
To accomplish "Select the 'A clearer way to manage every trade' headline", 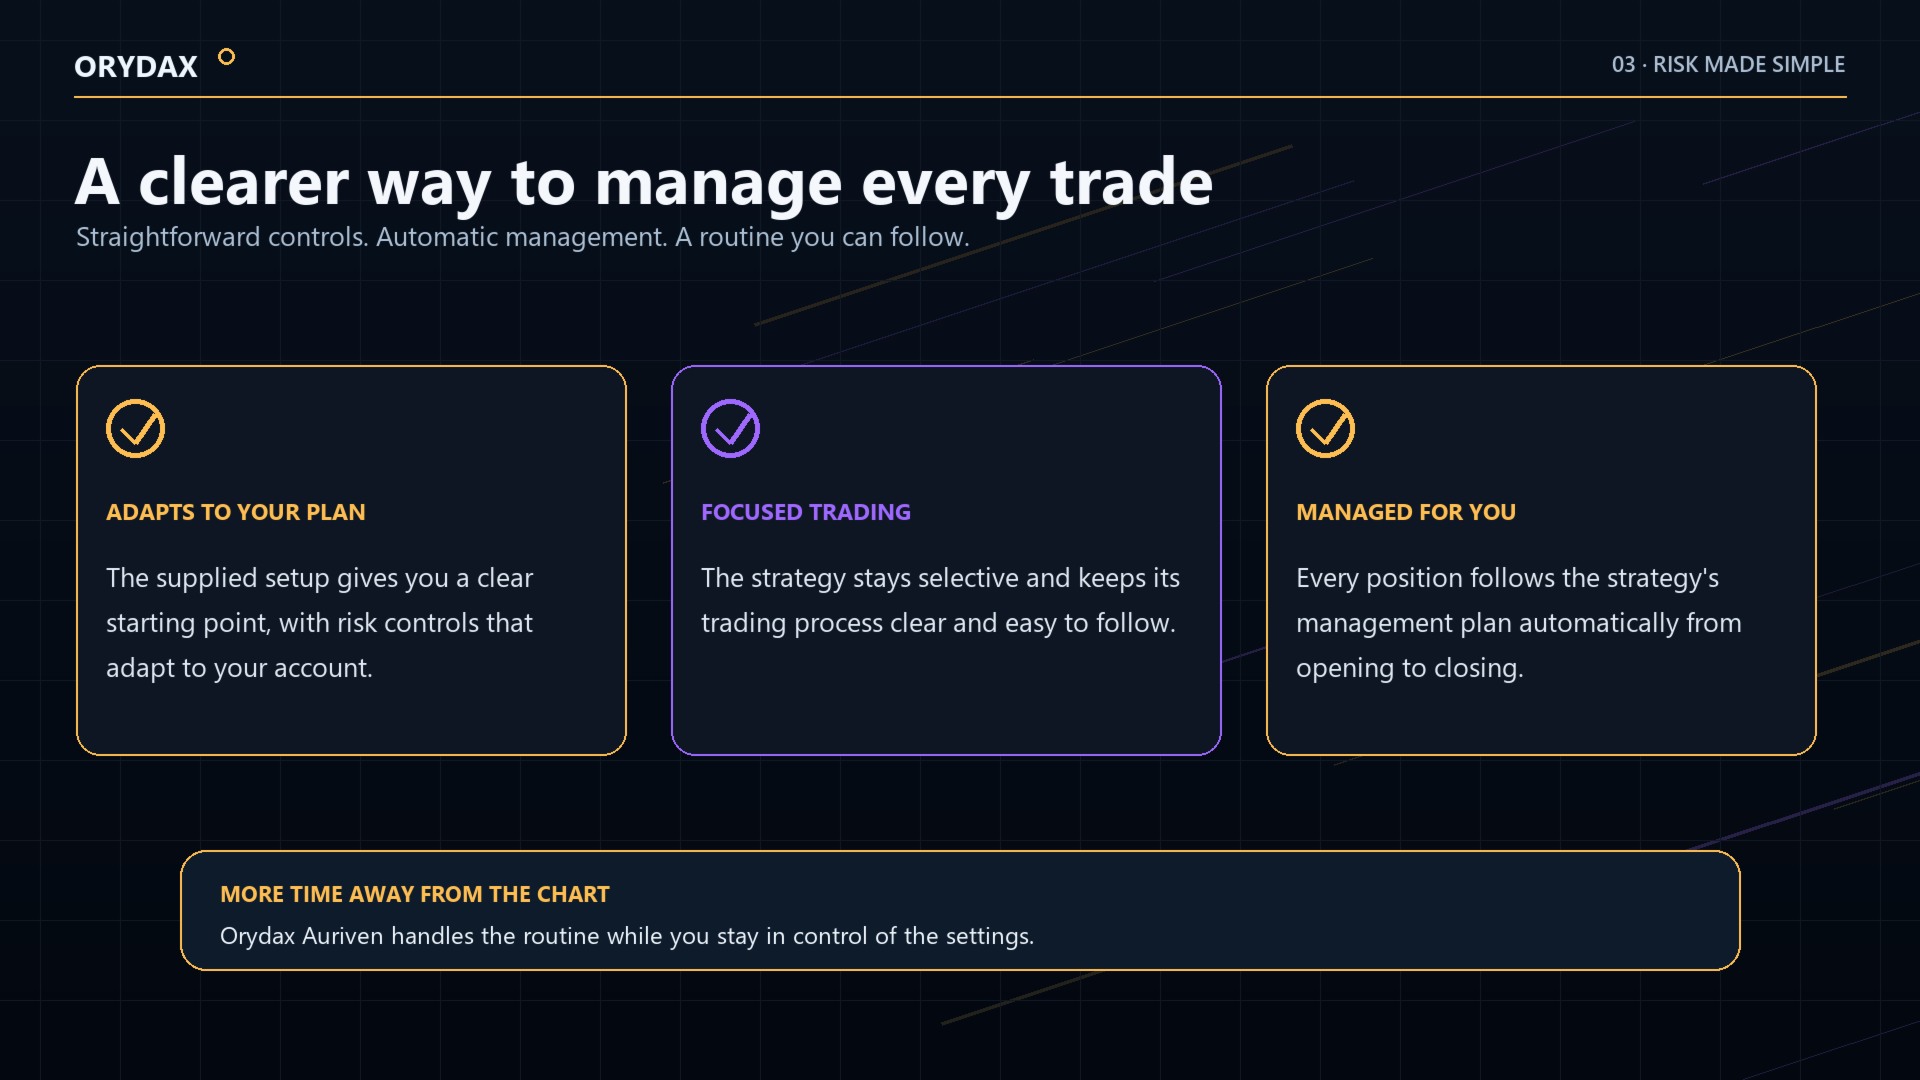I will (x=644, y=182).
